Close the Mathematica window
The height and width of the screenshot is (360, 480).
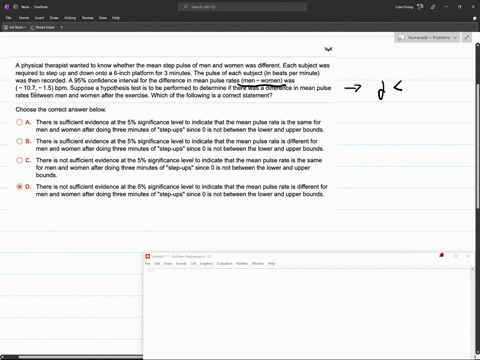point(468,256)
